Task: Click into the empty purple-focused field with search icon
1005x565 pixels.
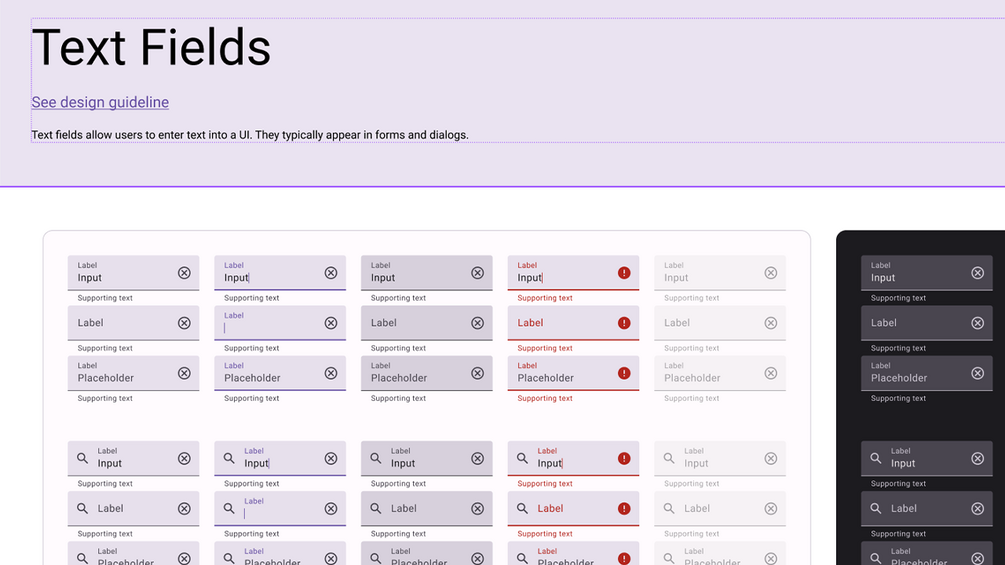Action: pos(280,510)
